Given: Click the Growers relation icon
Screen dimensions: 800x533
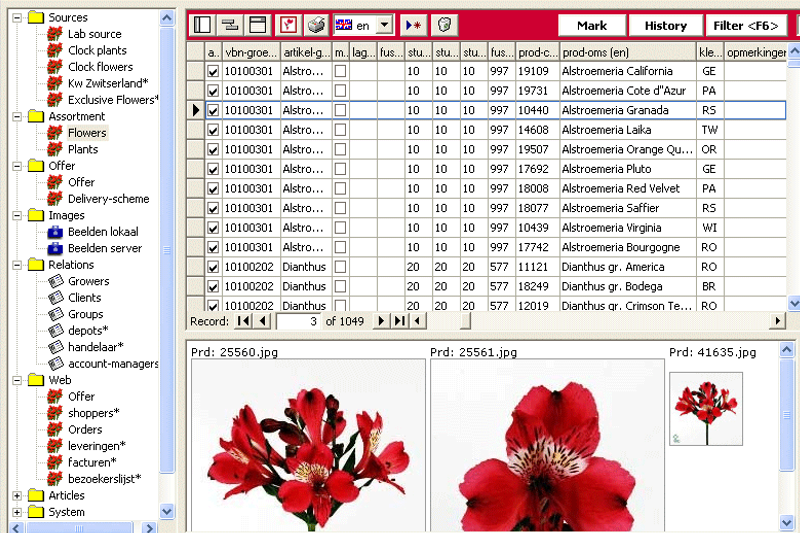Looking at the screenshot, I should 55,282.
